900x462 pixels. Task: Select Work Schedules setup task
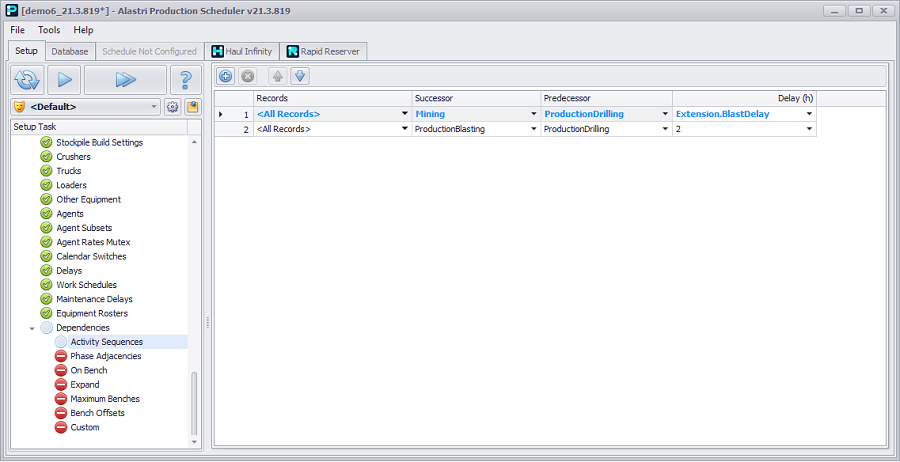86,285
